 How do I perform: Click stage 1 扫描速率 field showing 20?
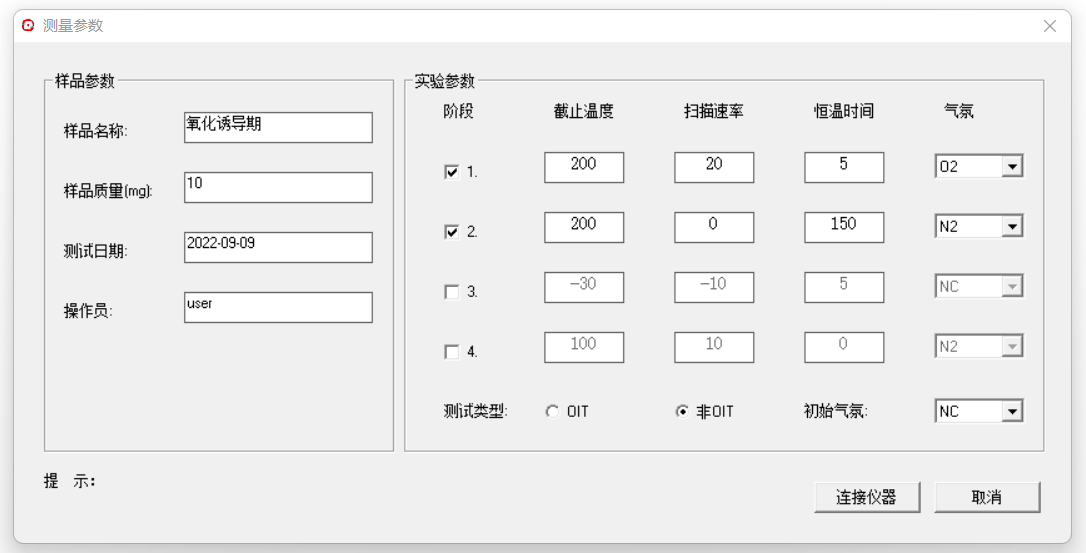coord(714,167)
